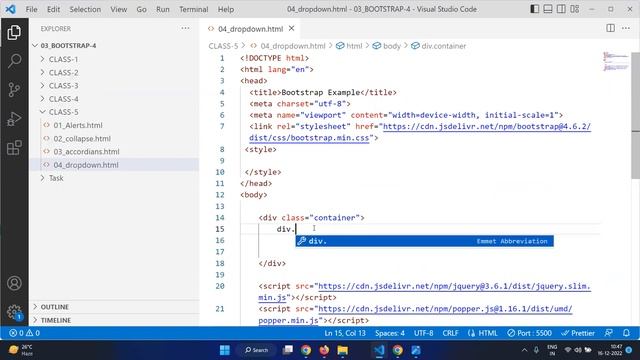Open editor more actions ellipsis

626,28
